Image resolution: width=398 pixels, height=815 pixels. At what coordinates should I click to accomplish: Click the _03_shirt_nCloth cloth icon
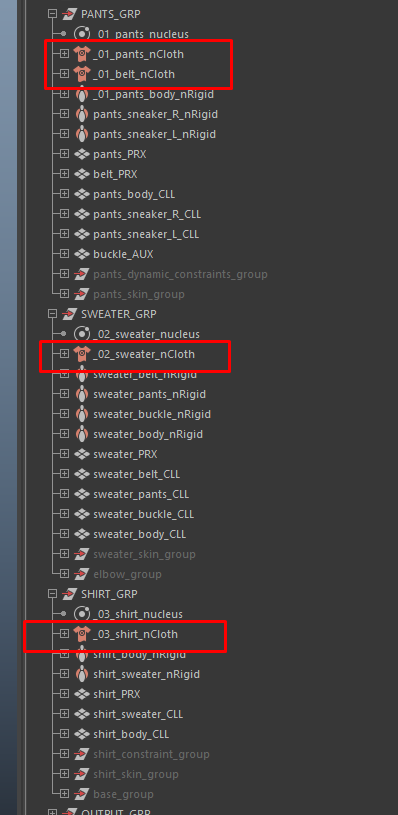(82, 634)
